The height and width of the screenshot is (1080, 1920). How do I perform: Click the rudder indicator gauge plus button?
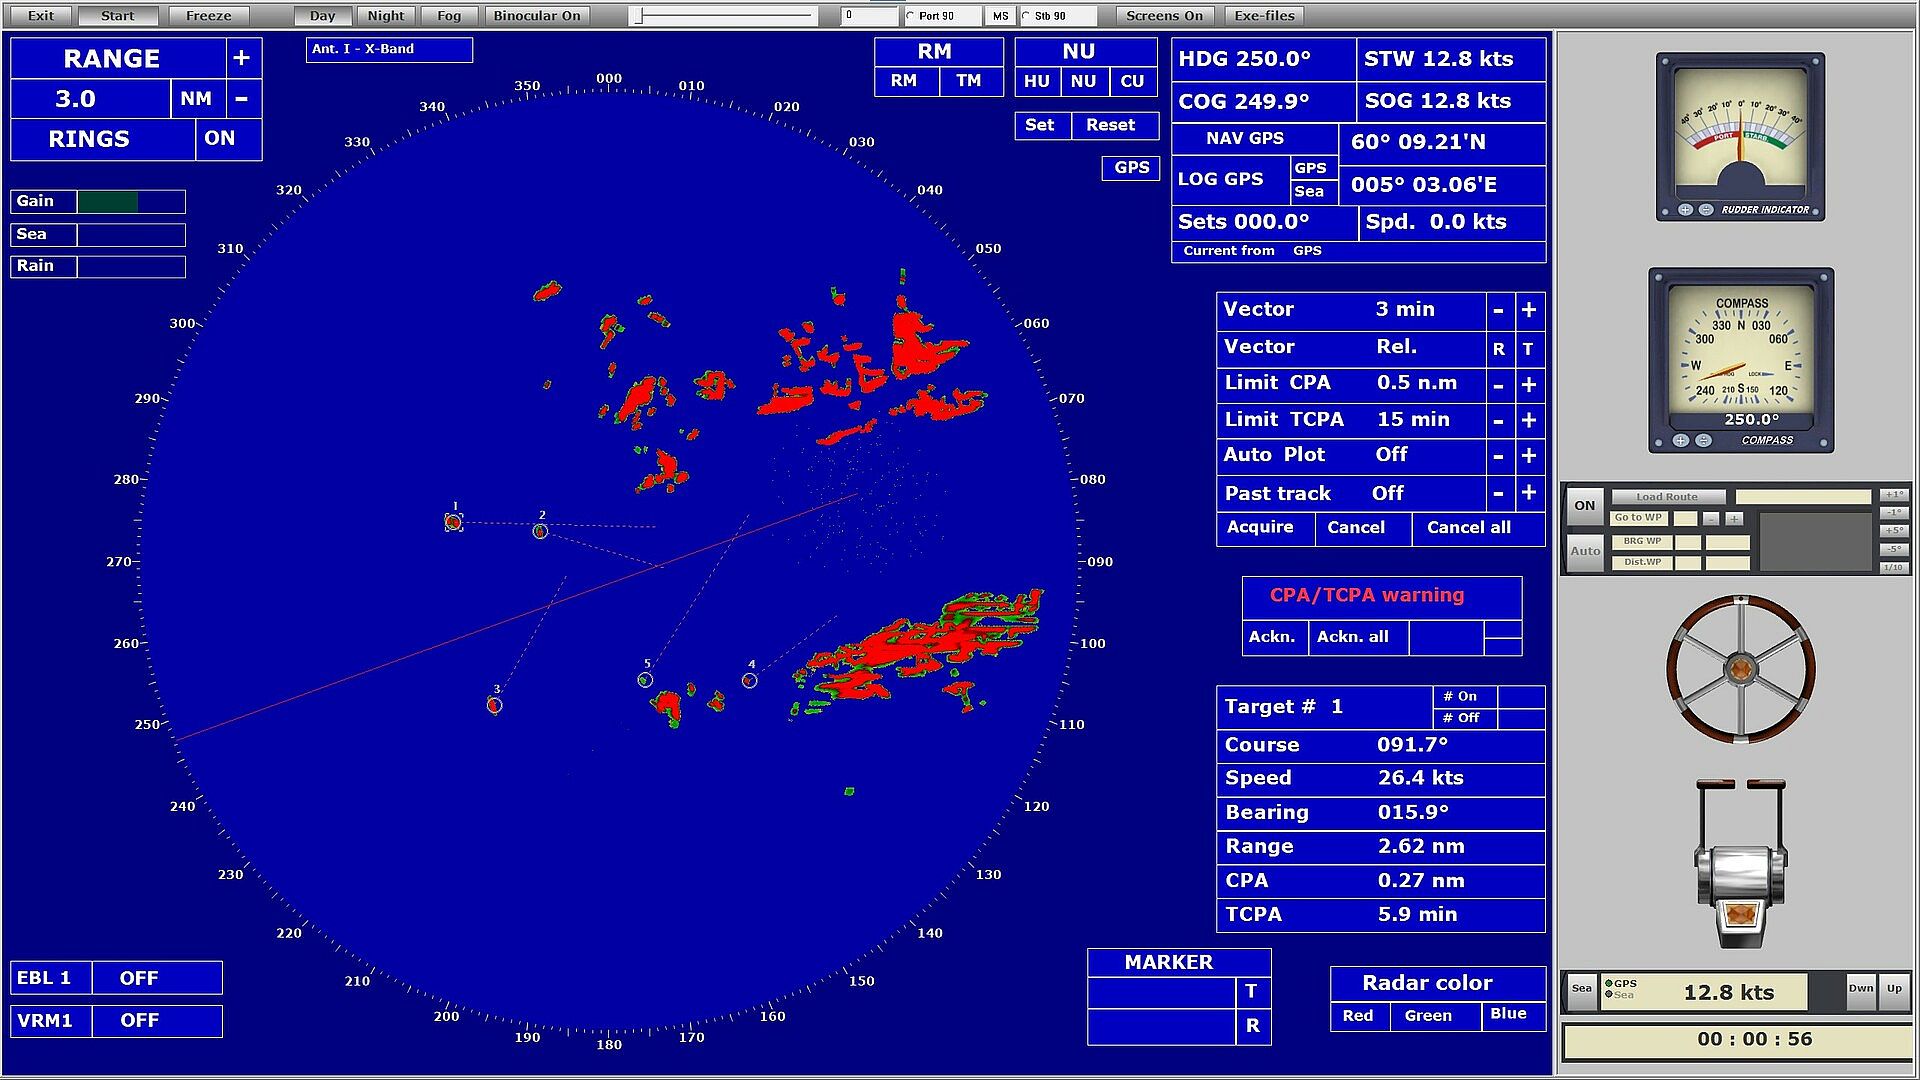click(x=1686, y=210)
